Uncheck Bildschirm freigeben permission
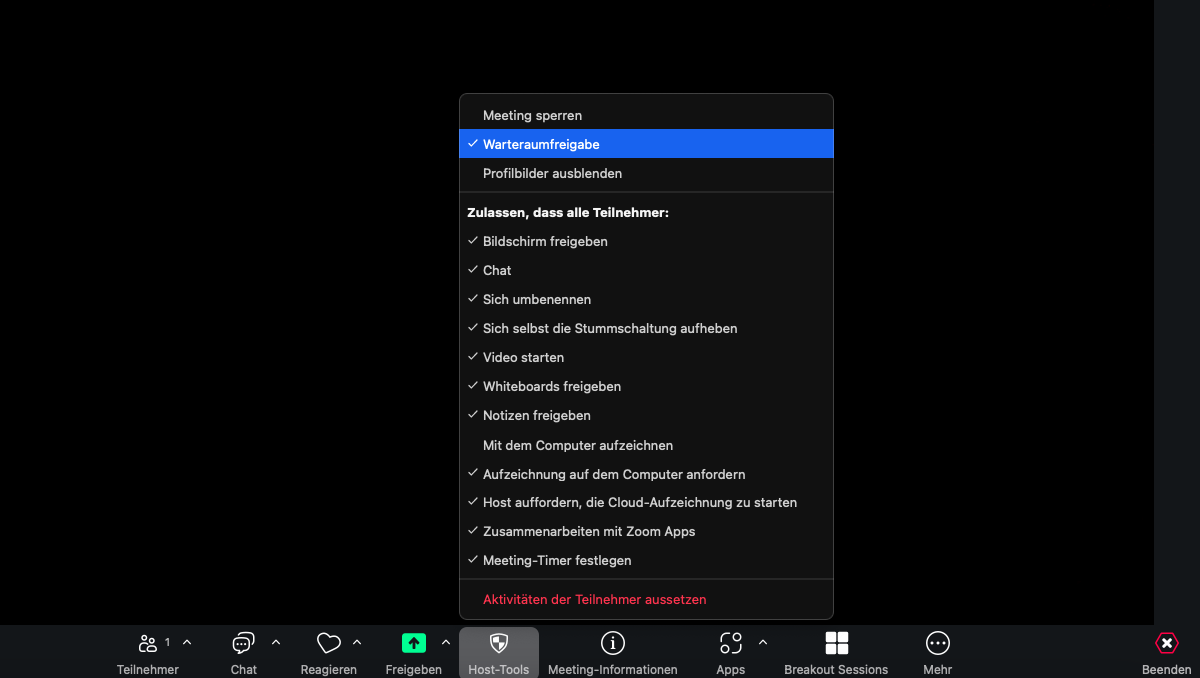Image resolution: width=1200 pixels, height=678 pixels. pos(545,241)
